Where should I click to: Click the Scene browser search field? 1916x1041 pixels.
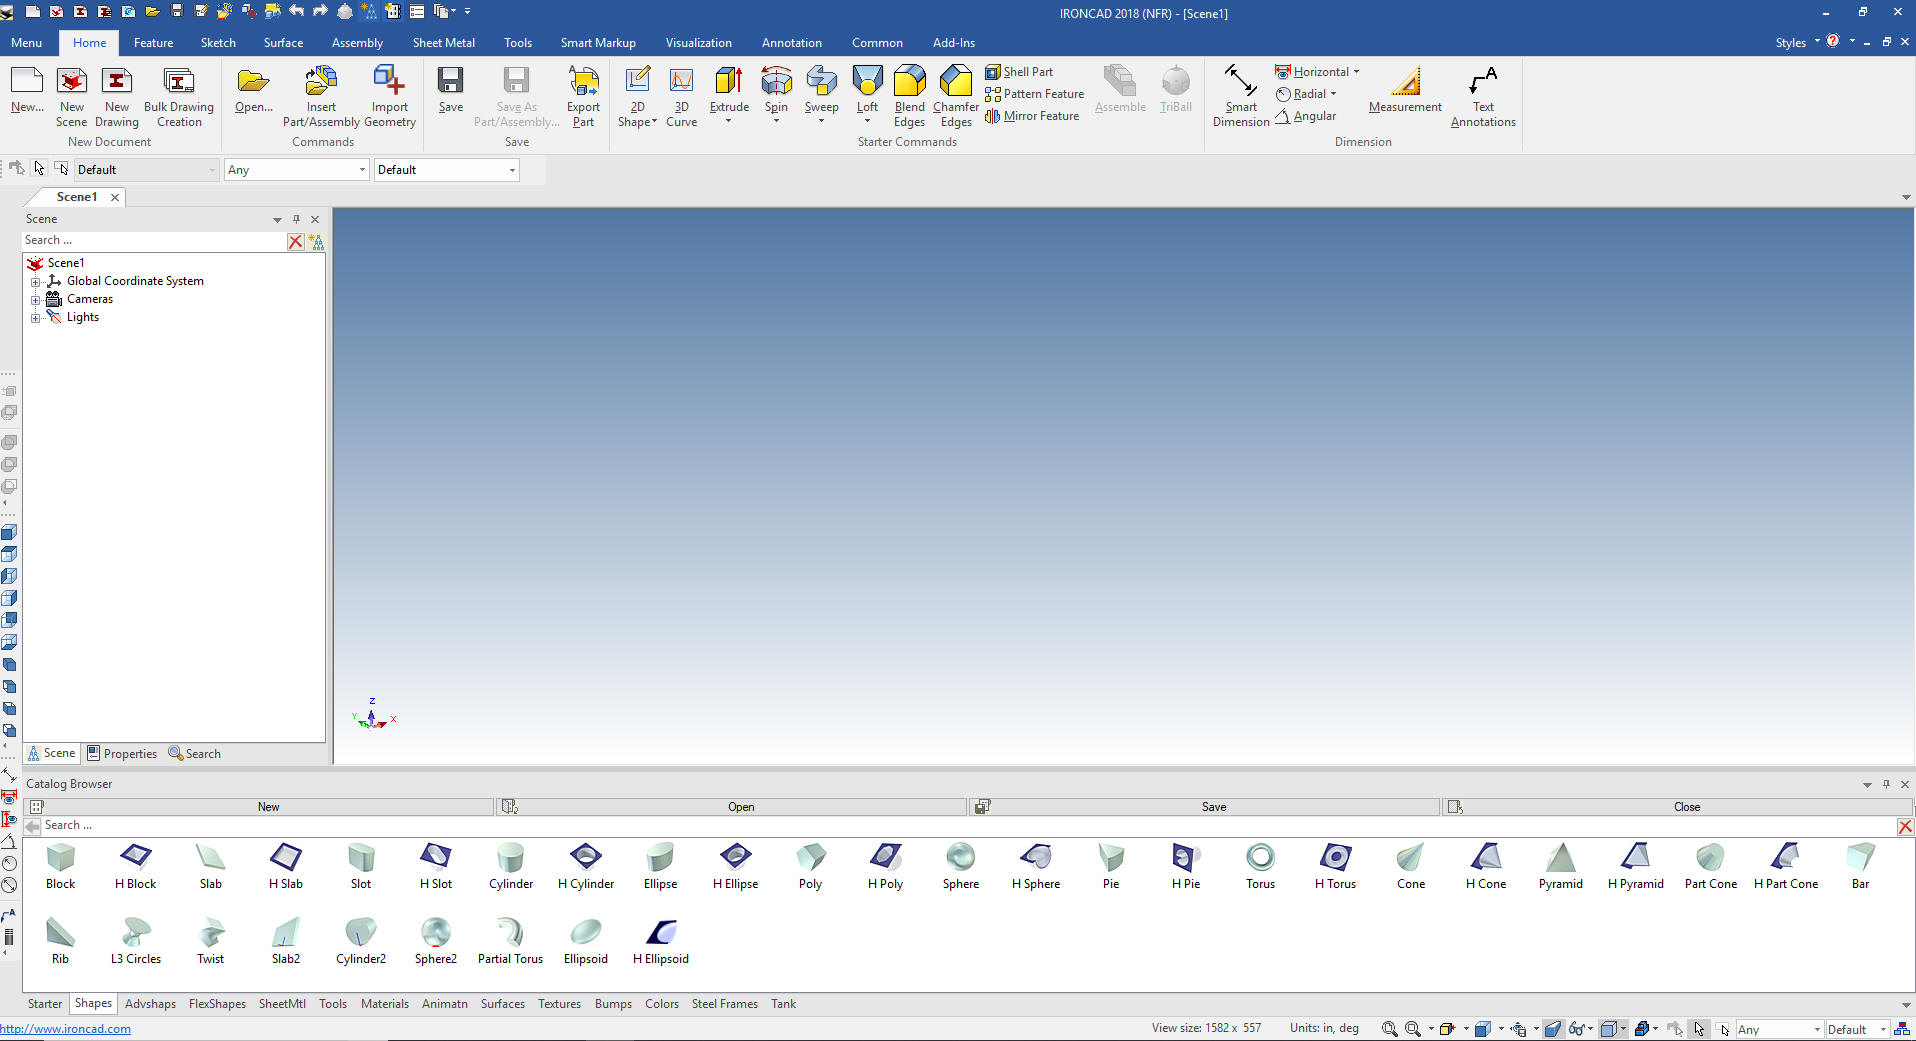(x=153, y=240)
